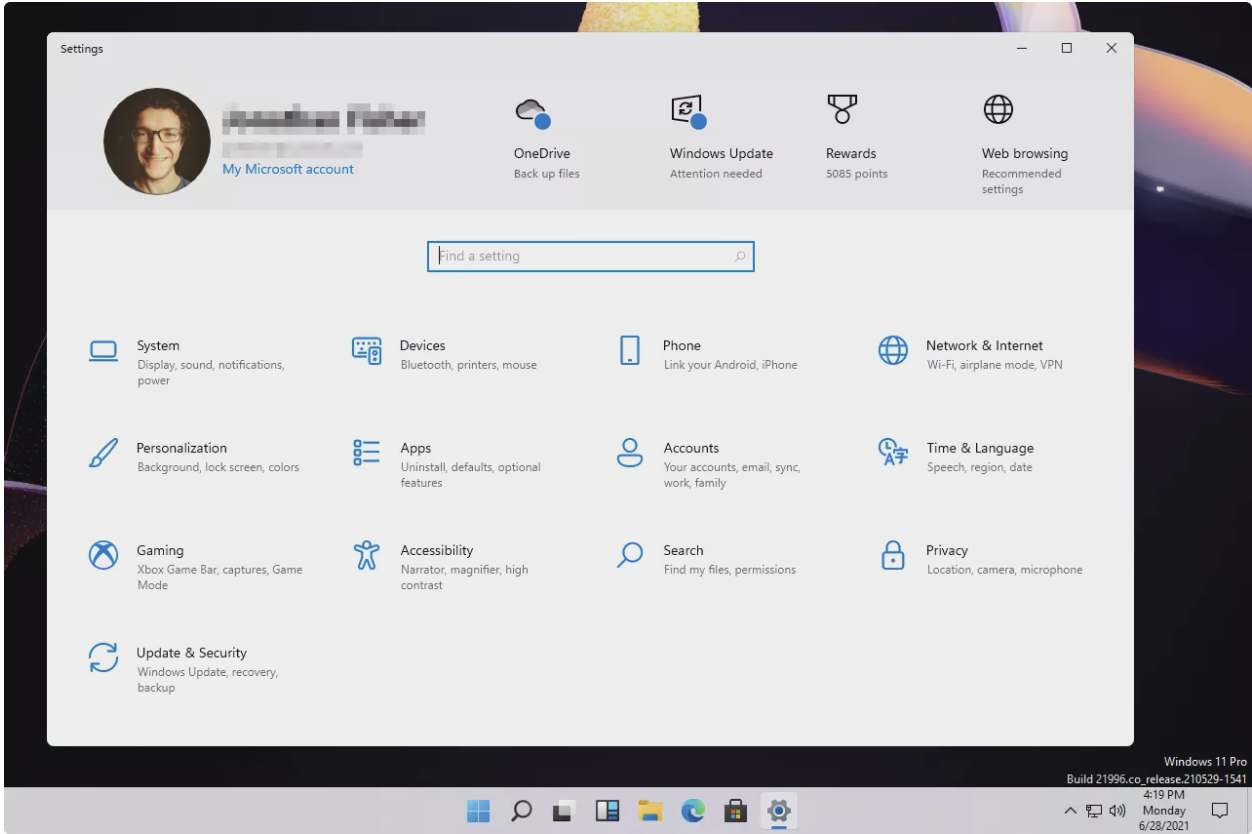Open Task View on the taskbar
This screenshot has height=834, width=1252.
coord(564,810)
